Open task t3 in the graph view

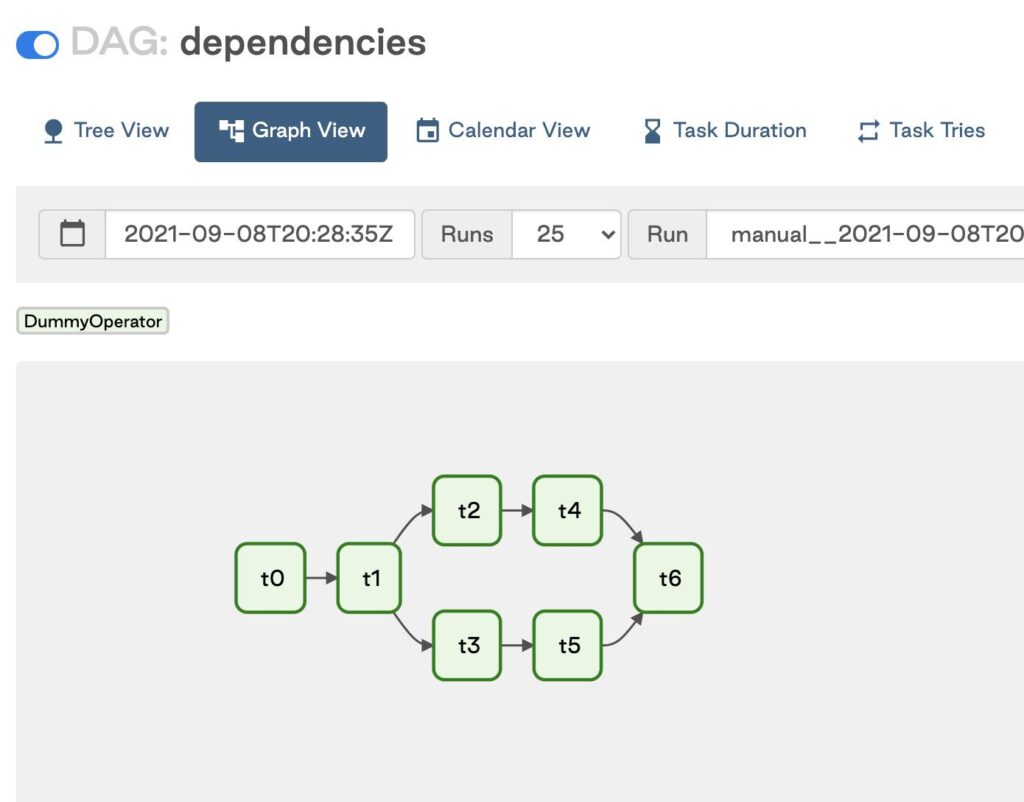pos(467,646)
